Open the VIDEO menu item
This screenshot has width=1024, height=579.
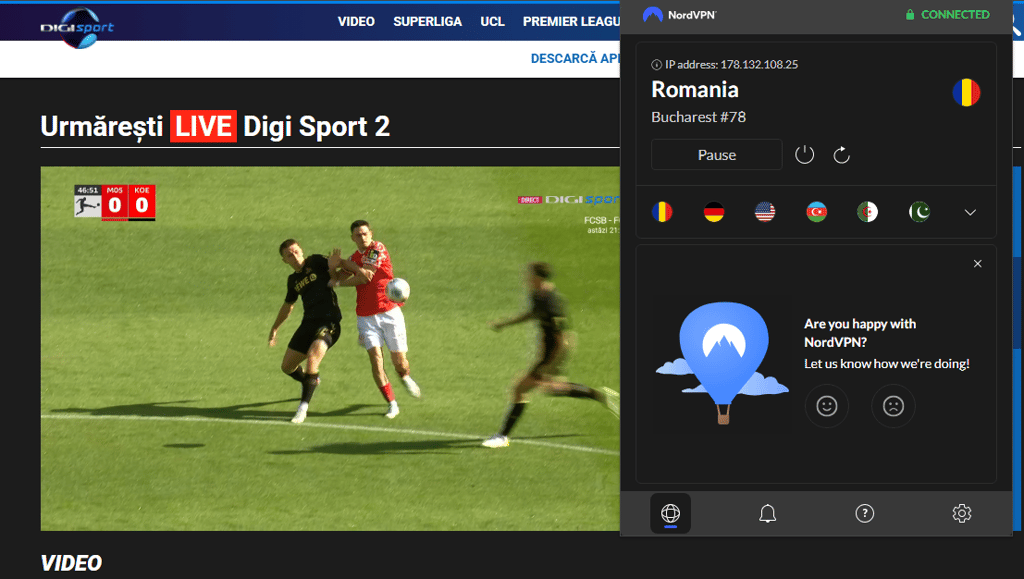(356, 22)
